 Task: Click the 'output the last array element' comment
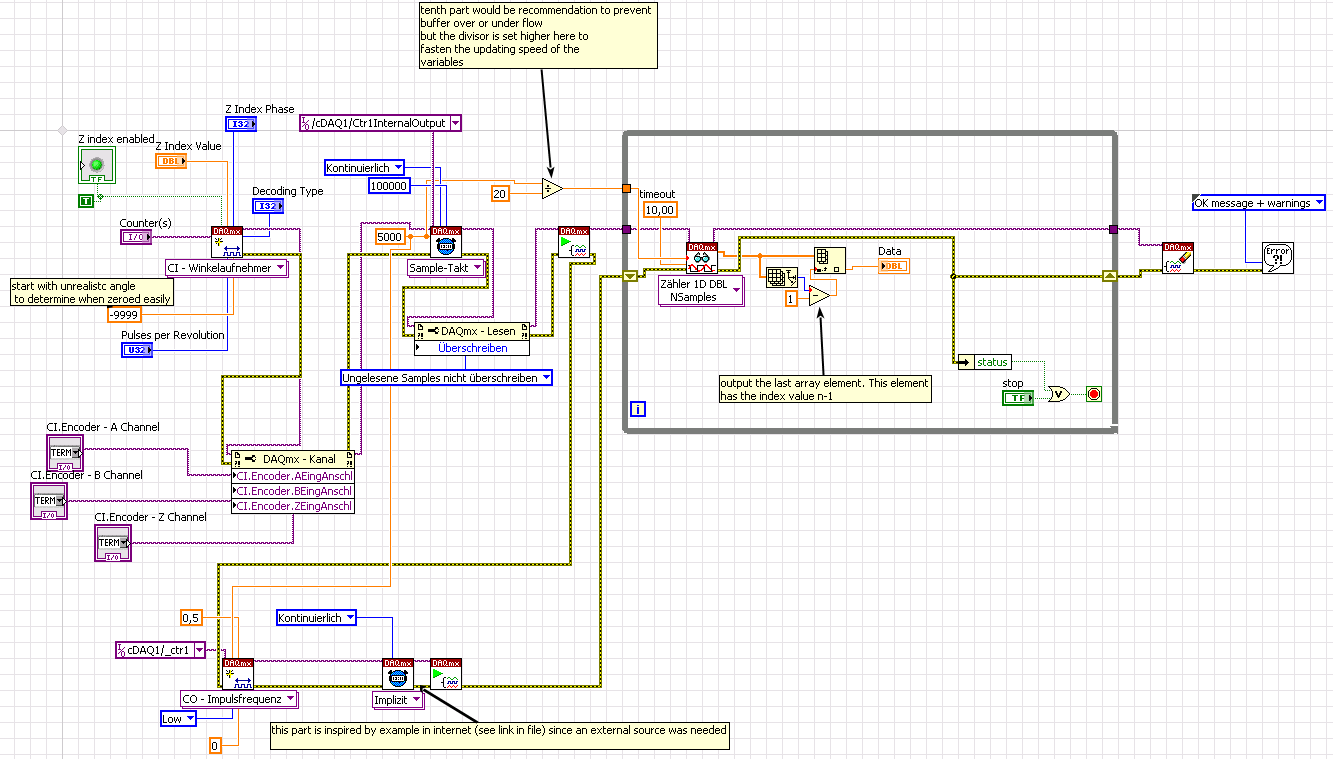click(x=825, y=389)
